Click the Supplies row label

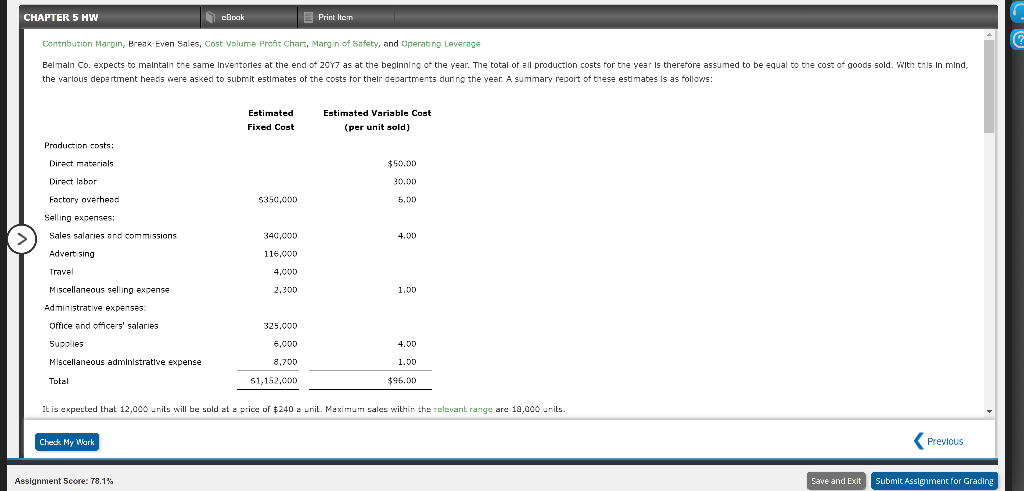67,343
